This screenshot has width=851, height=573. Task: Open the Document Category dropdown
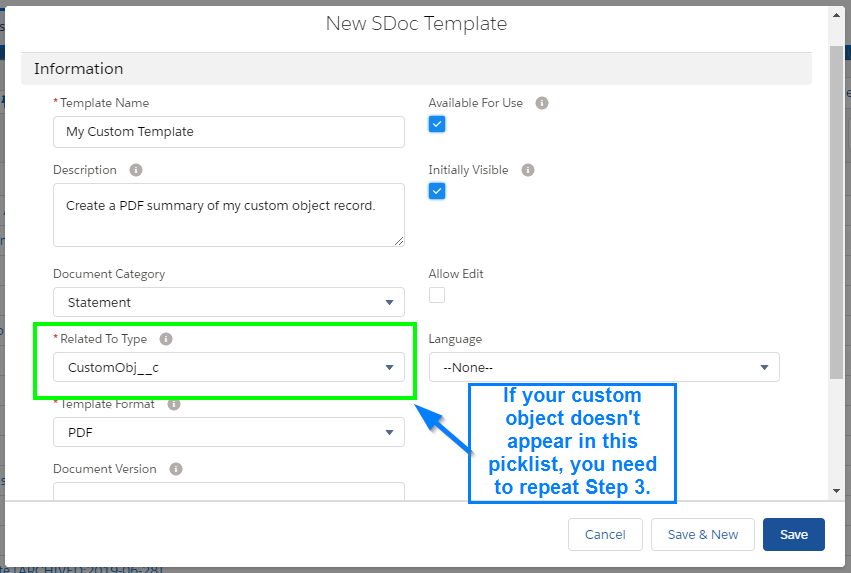[x=228, y=302]
